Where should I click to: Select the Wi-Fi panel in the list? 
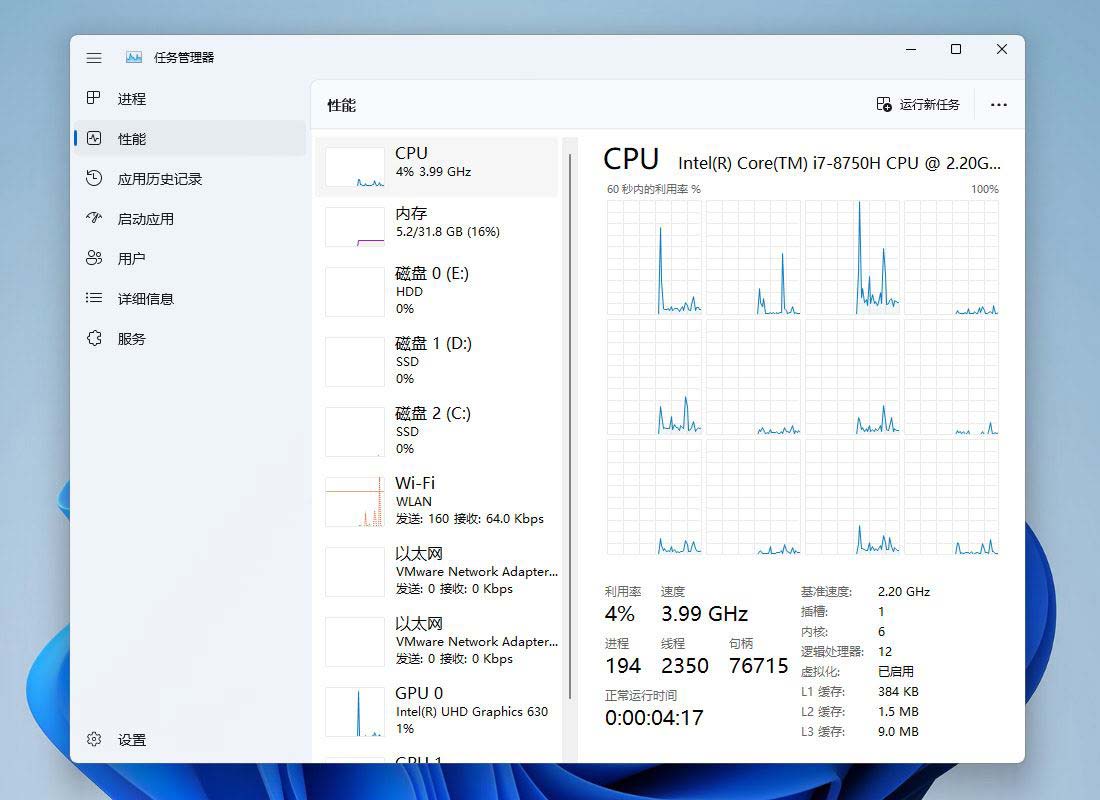point(440,500)
